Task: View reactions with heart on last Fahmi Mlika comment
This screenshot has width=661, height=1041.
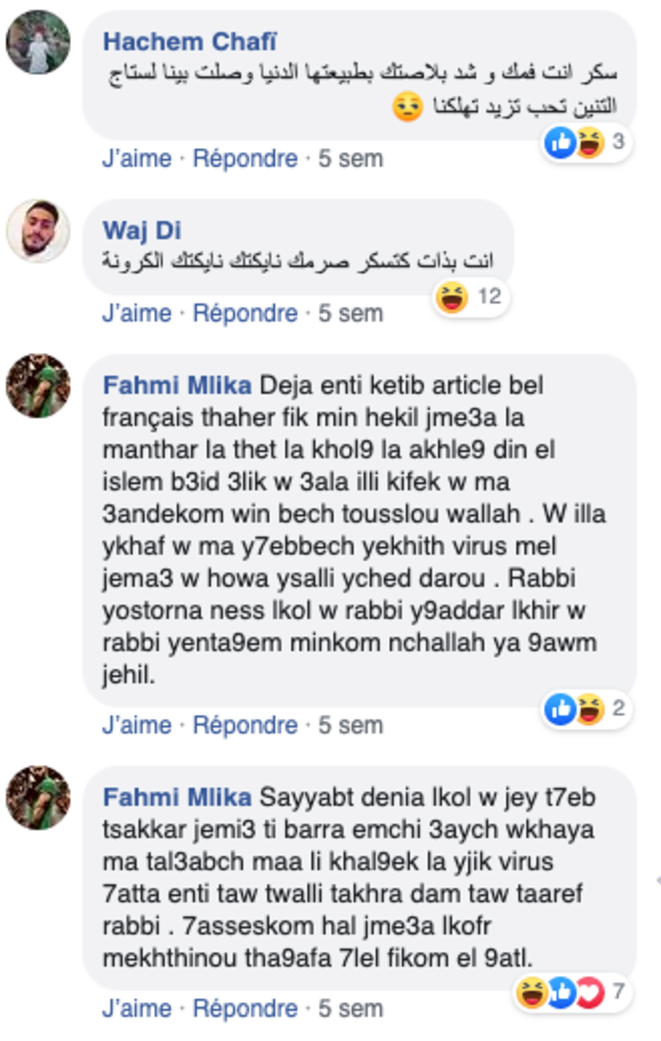Action: click(571, 993)
